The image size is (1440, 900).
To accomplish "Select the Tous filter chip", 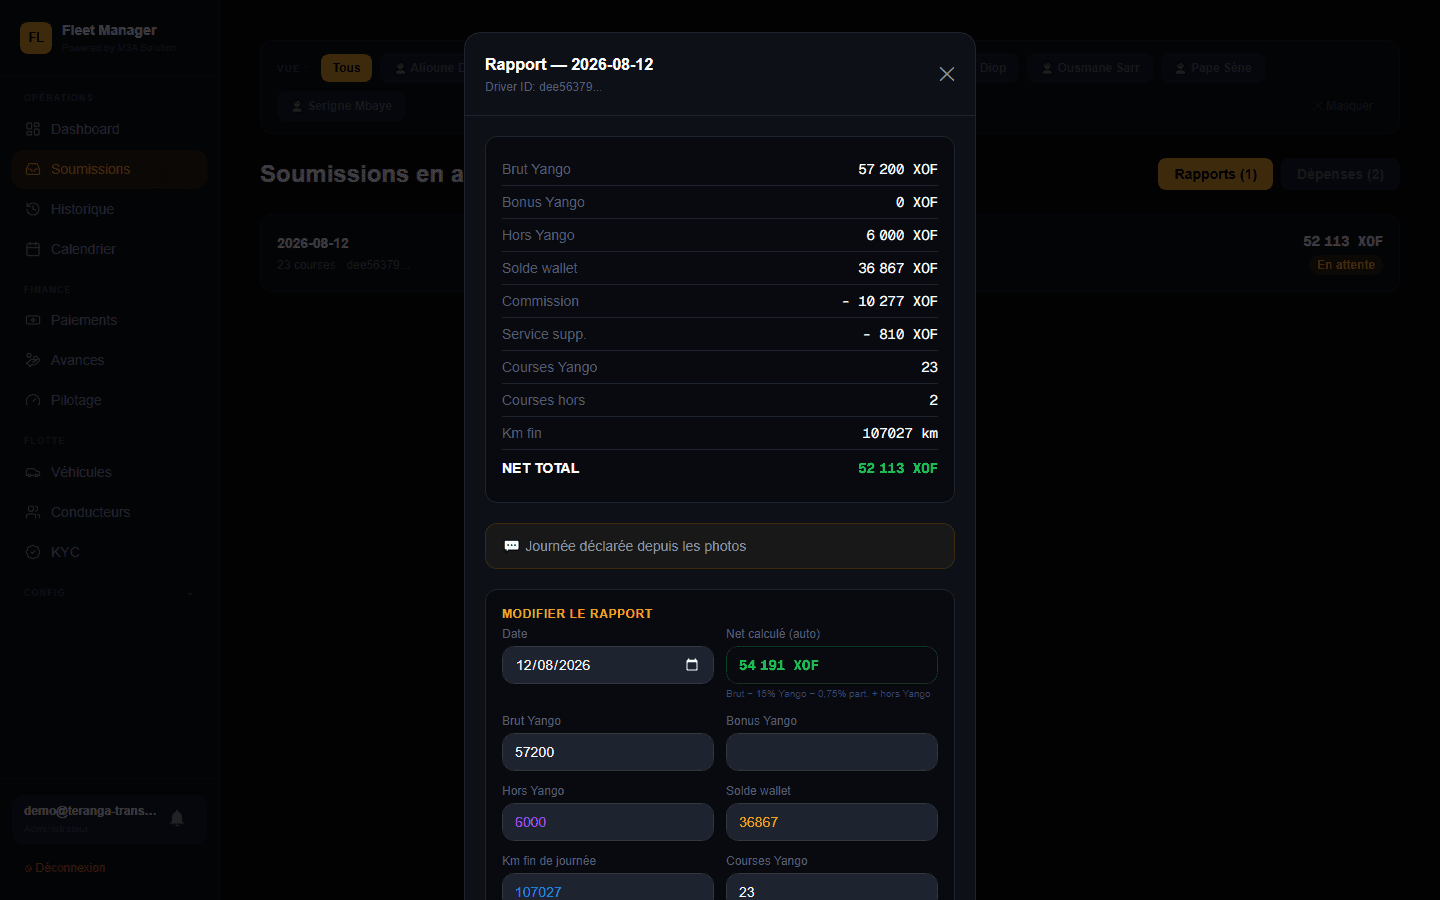I will click(x=346, y=68).
